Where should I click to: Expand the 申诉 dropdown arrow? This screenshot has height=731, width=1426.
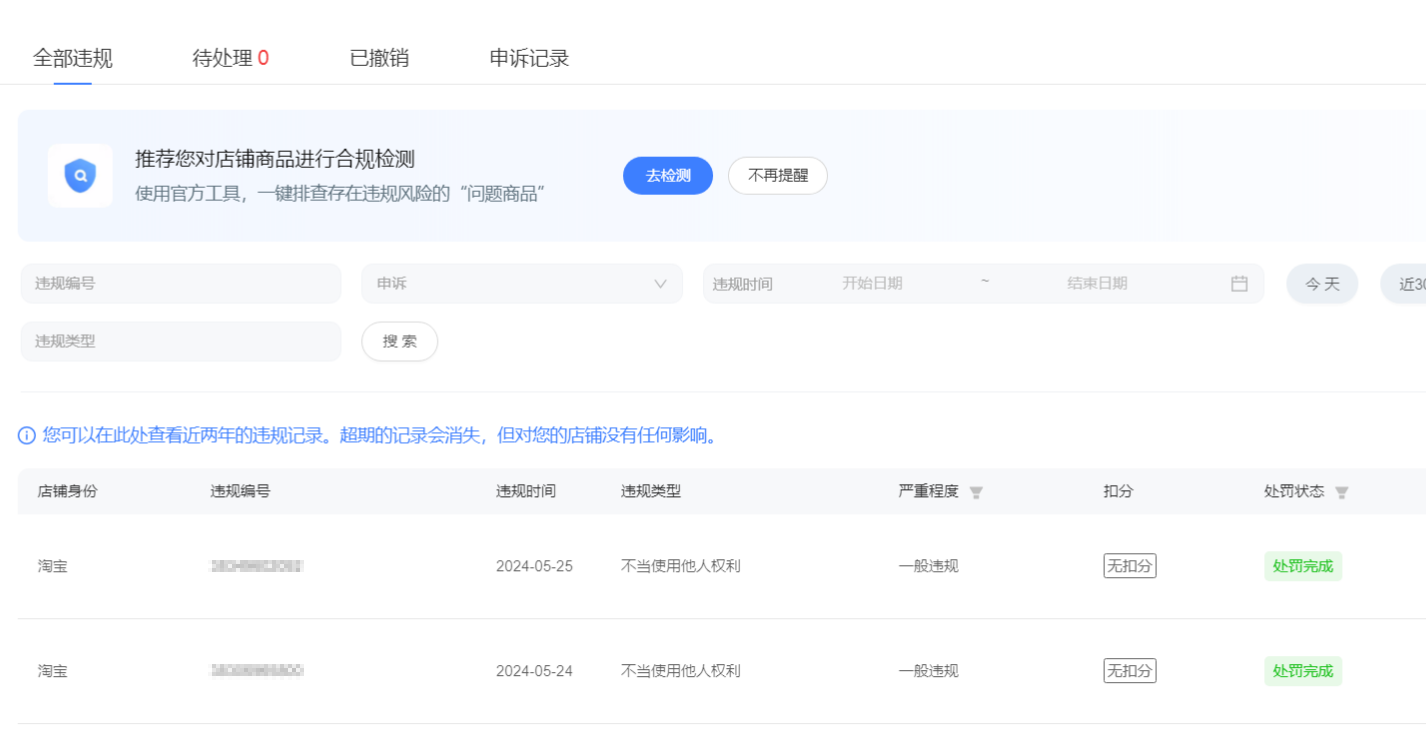pos(660,284)
